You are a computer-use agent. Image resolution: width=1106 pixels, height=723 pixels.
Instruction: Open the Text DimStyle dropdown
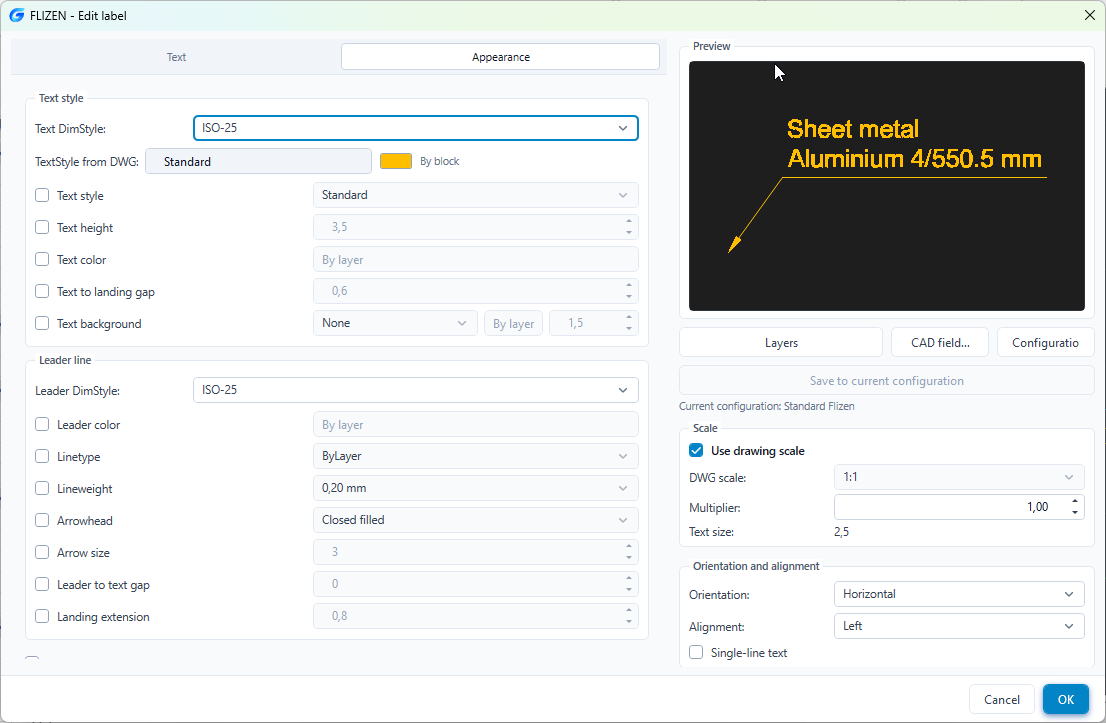point(415,128)
